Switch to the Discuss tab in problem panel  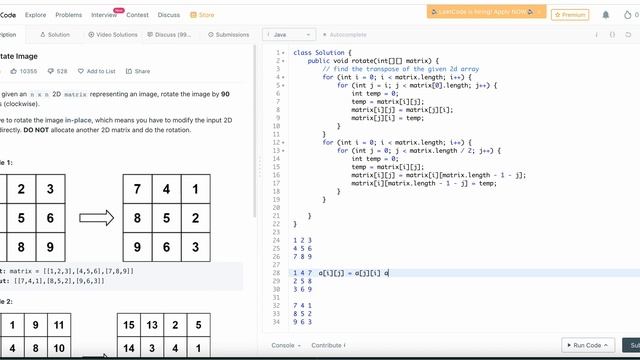click(x=169, y=35)
